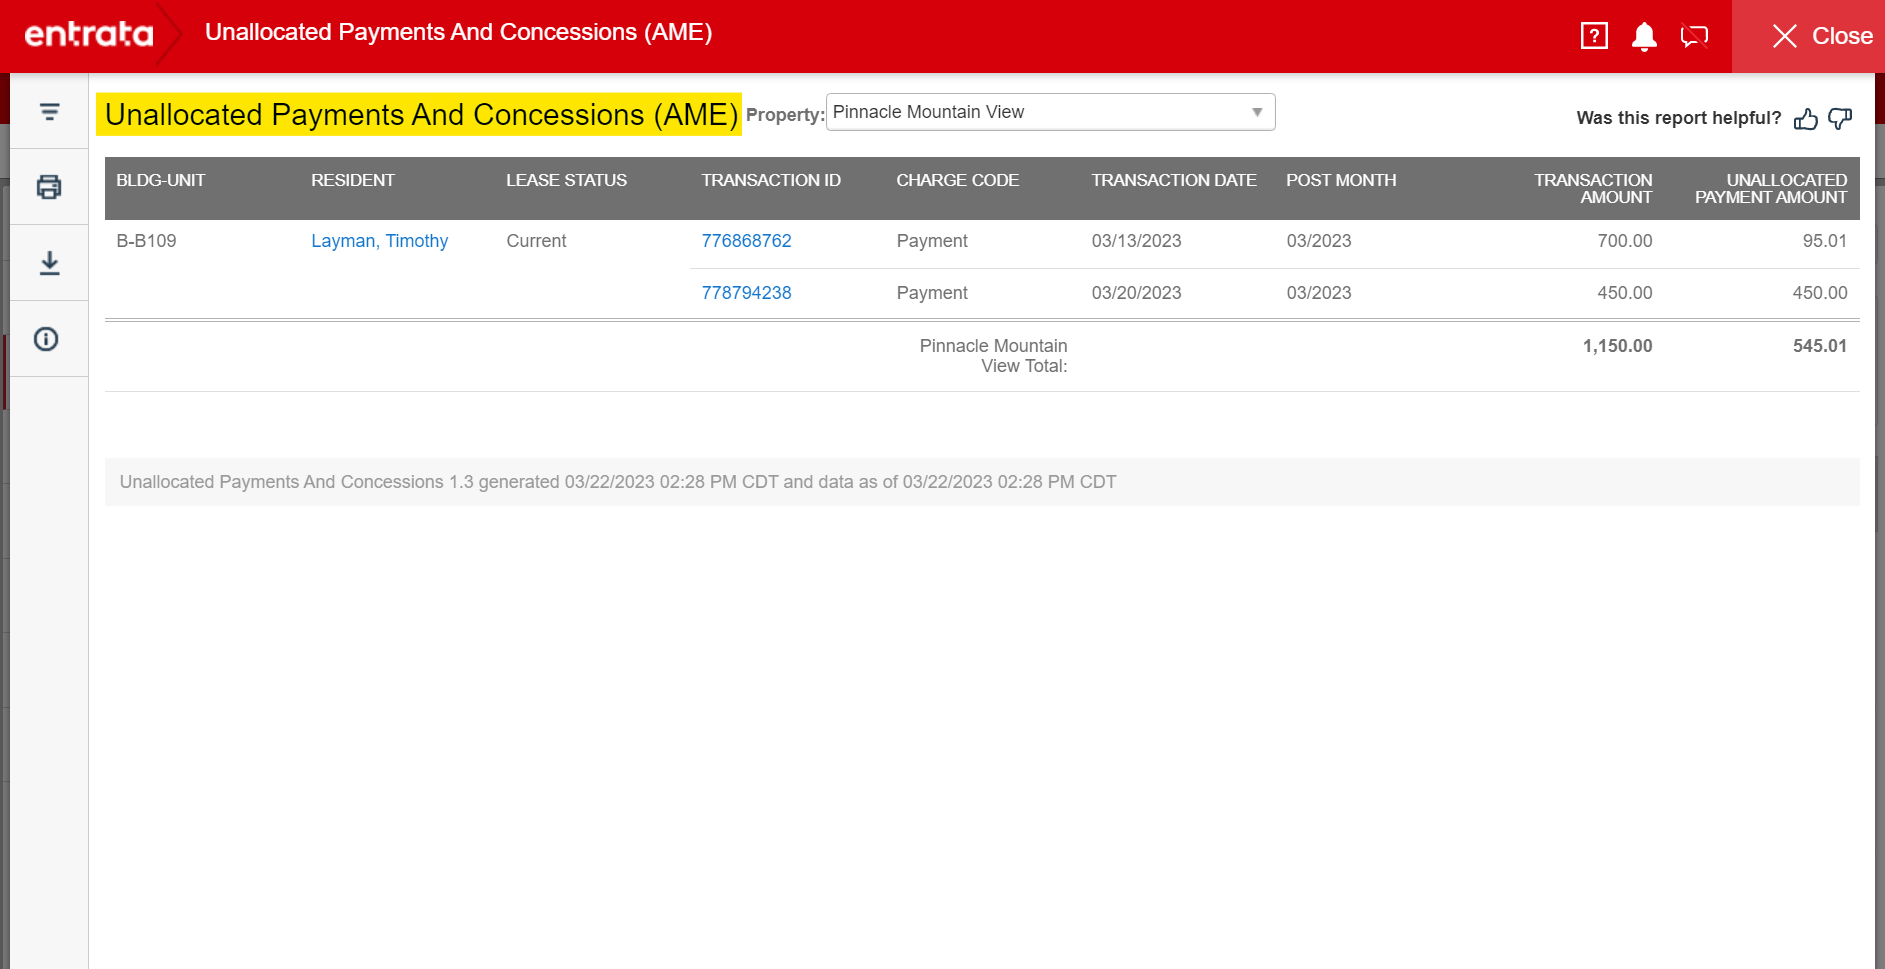Click the highlighted report title heading

tap(420, 115)
